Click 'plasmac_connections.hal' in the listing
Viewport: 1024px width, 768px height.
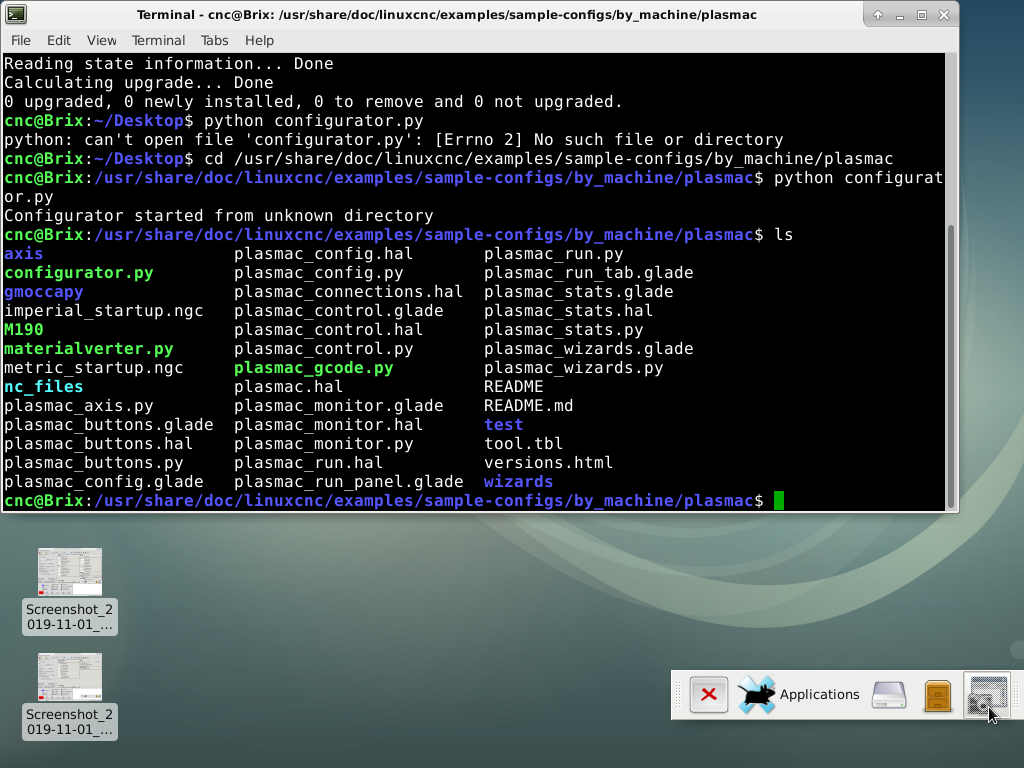(349, 292)
